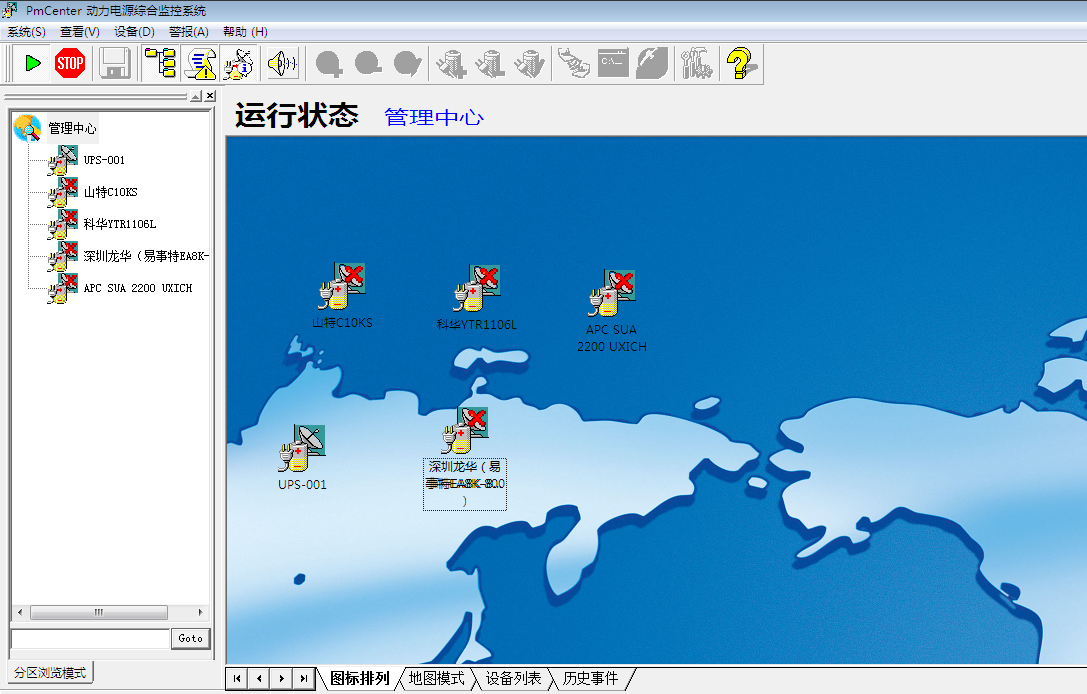Image resolution: width=1087 pixels, height=694 pixels.
Task: Click the grayed UPS icon with check mark
Action: pos(529,64)
